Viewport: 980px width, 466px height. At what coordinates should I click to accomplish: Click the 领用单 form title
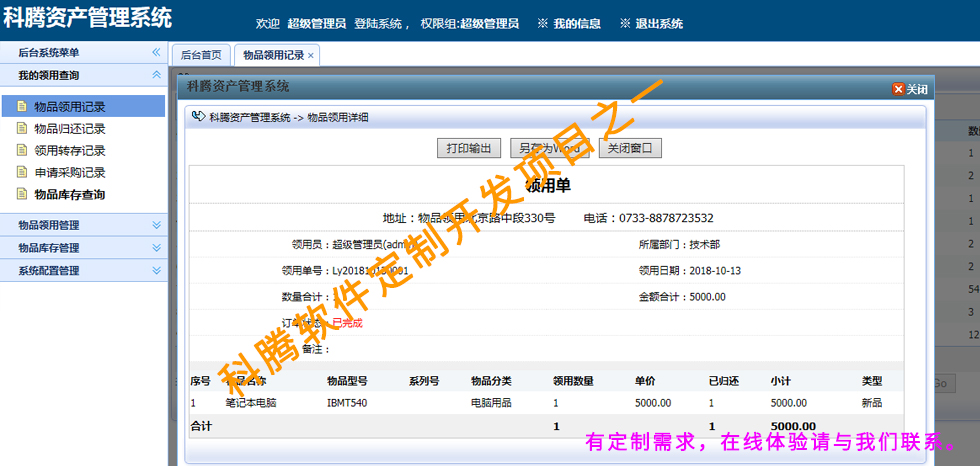[548, 186]
